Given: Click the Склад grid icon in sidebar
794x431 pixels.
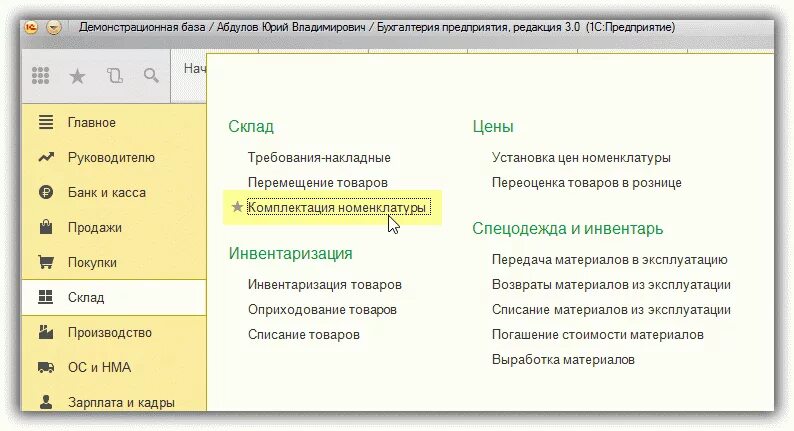Looking at the screenshot, I should (46, 297).
